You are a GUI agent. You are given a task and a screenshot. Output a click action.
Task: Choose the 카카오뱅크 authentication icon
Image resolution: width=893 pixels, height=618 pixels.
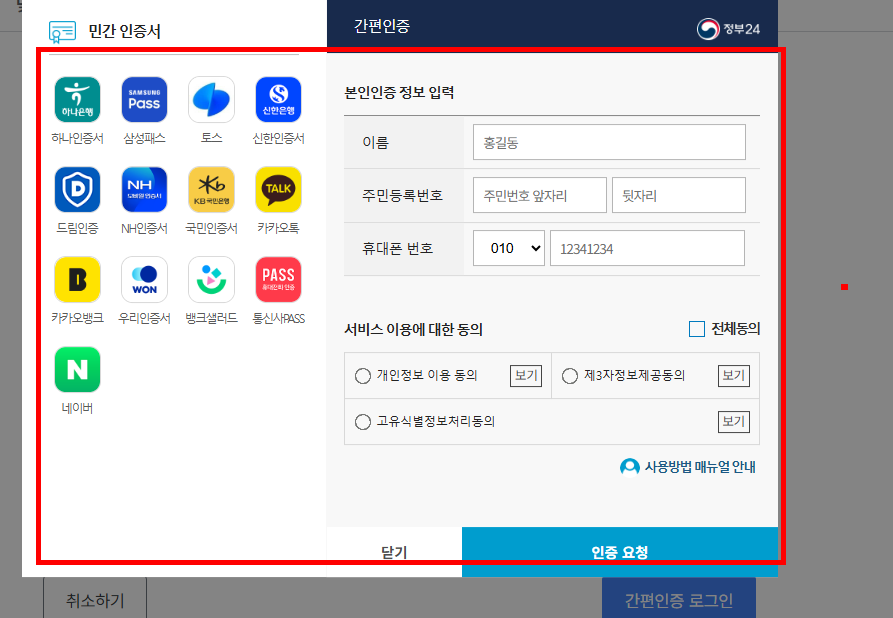[77, 279]
